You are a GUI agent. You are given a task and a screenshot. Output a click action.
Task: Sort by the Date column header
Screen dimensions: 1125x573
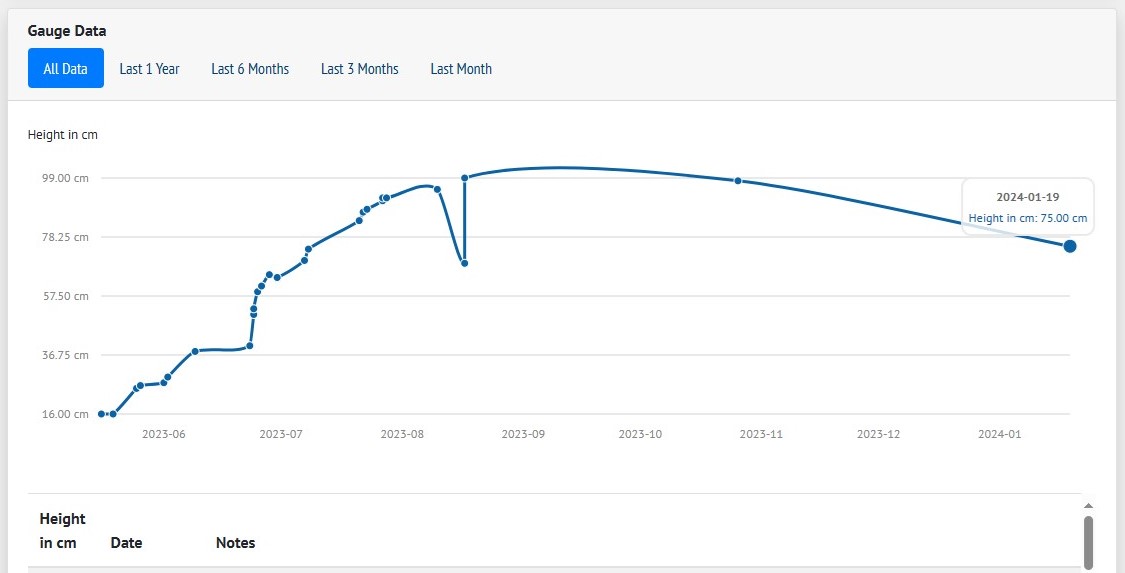click(x=126, y=543)
